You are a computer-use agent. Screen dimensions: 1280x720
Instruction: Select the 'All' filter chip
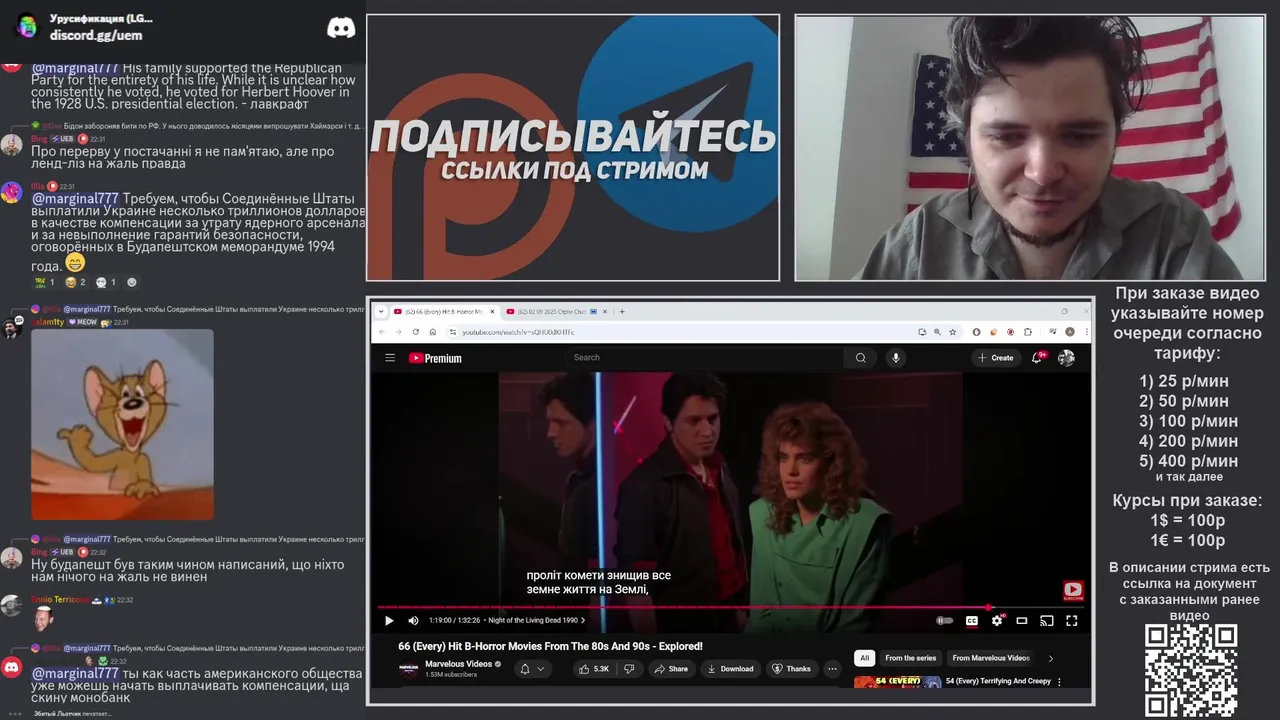coord(865,658)
